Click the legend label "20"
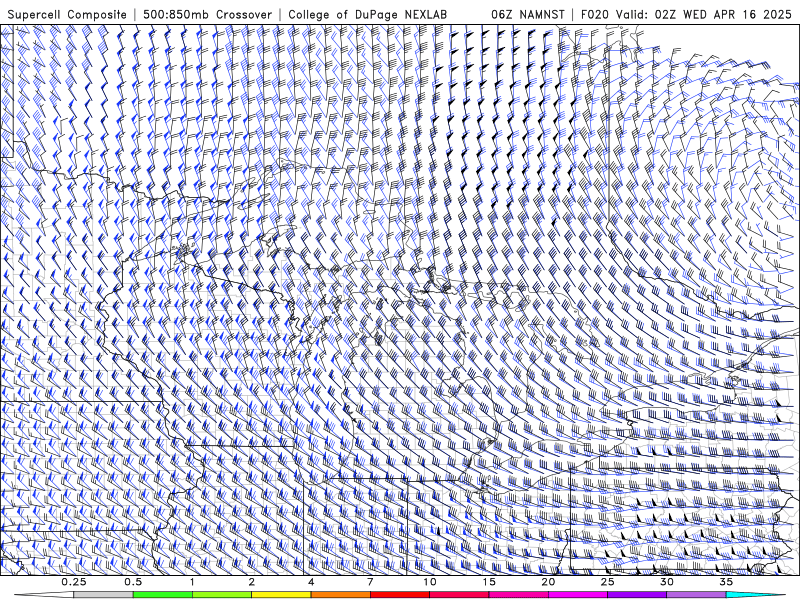The image size is (800, 600). [x=548, y=582]
